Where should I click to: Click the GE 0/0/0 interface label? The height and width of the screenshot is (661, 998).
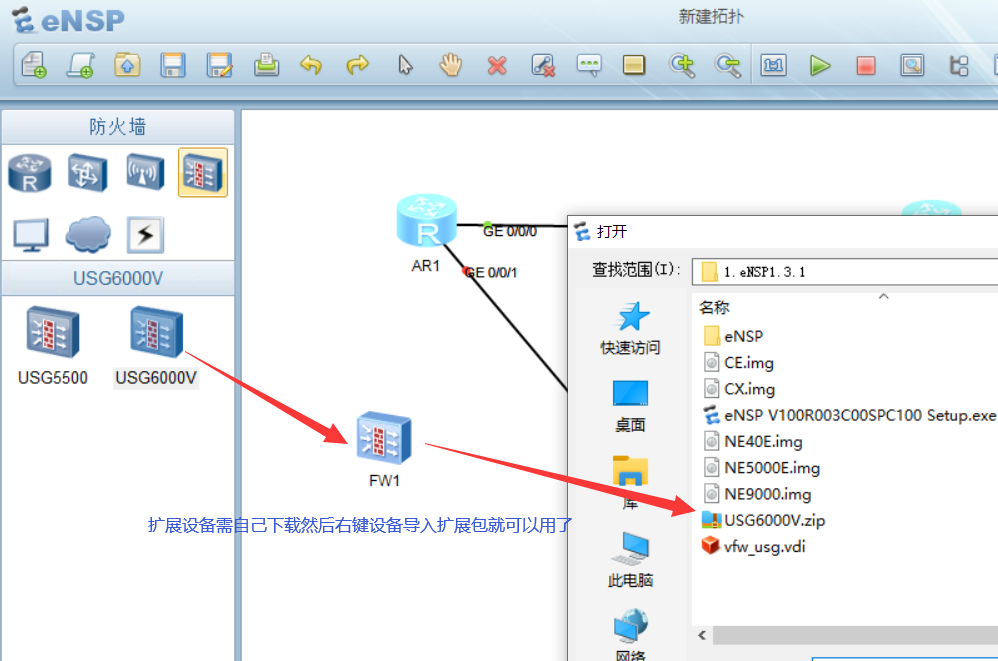click(x=509, y=232)
